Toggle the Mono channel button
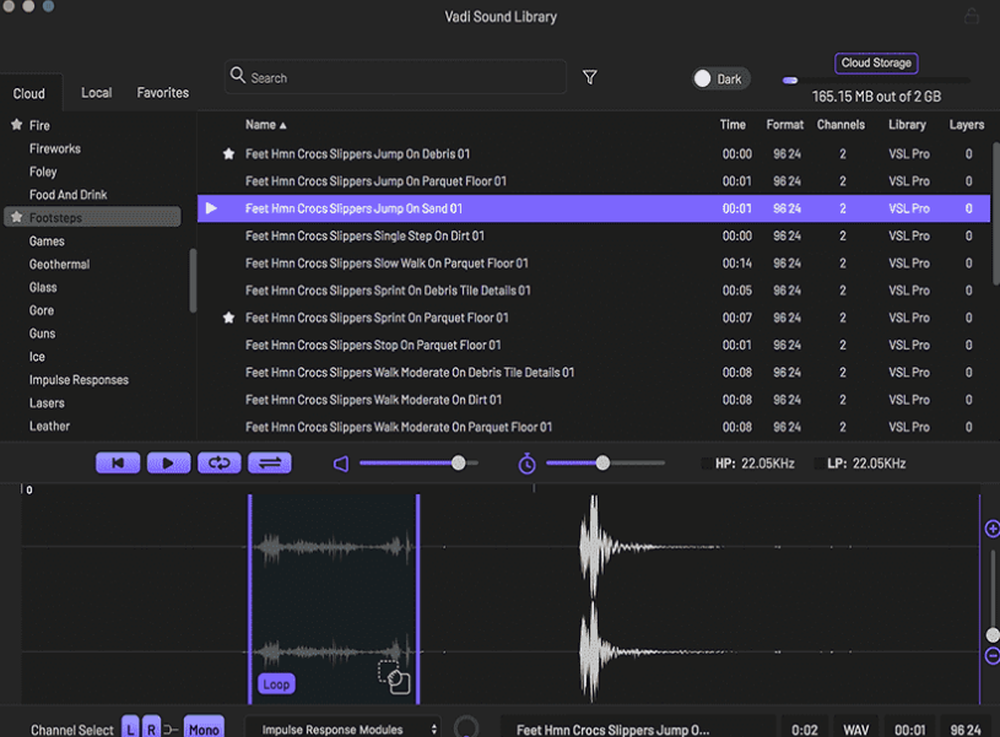The image size is (1000, 737). pyautogui.click(x=203, y=729)
